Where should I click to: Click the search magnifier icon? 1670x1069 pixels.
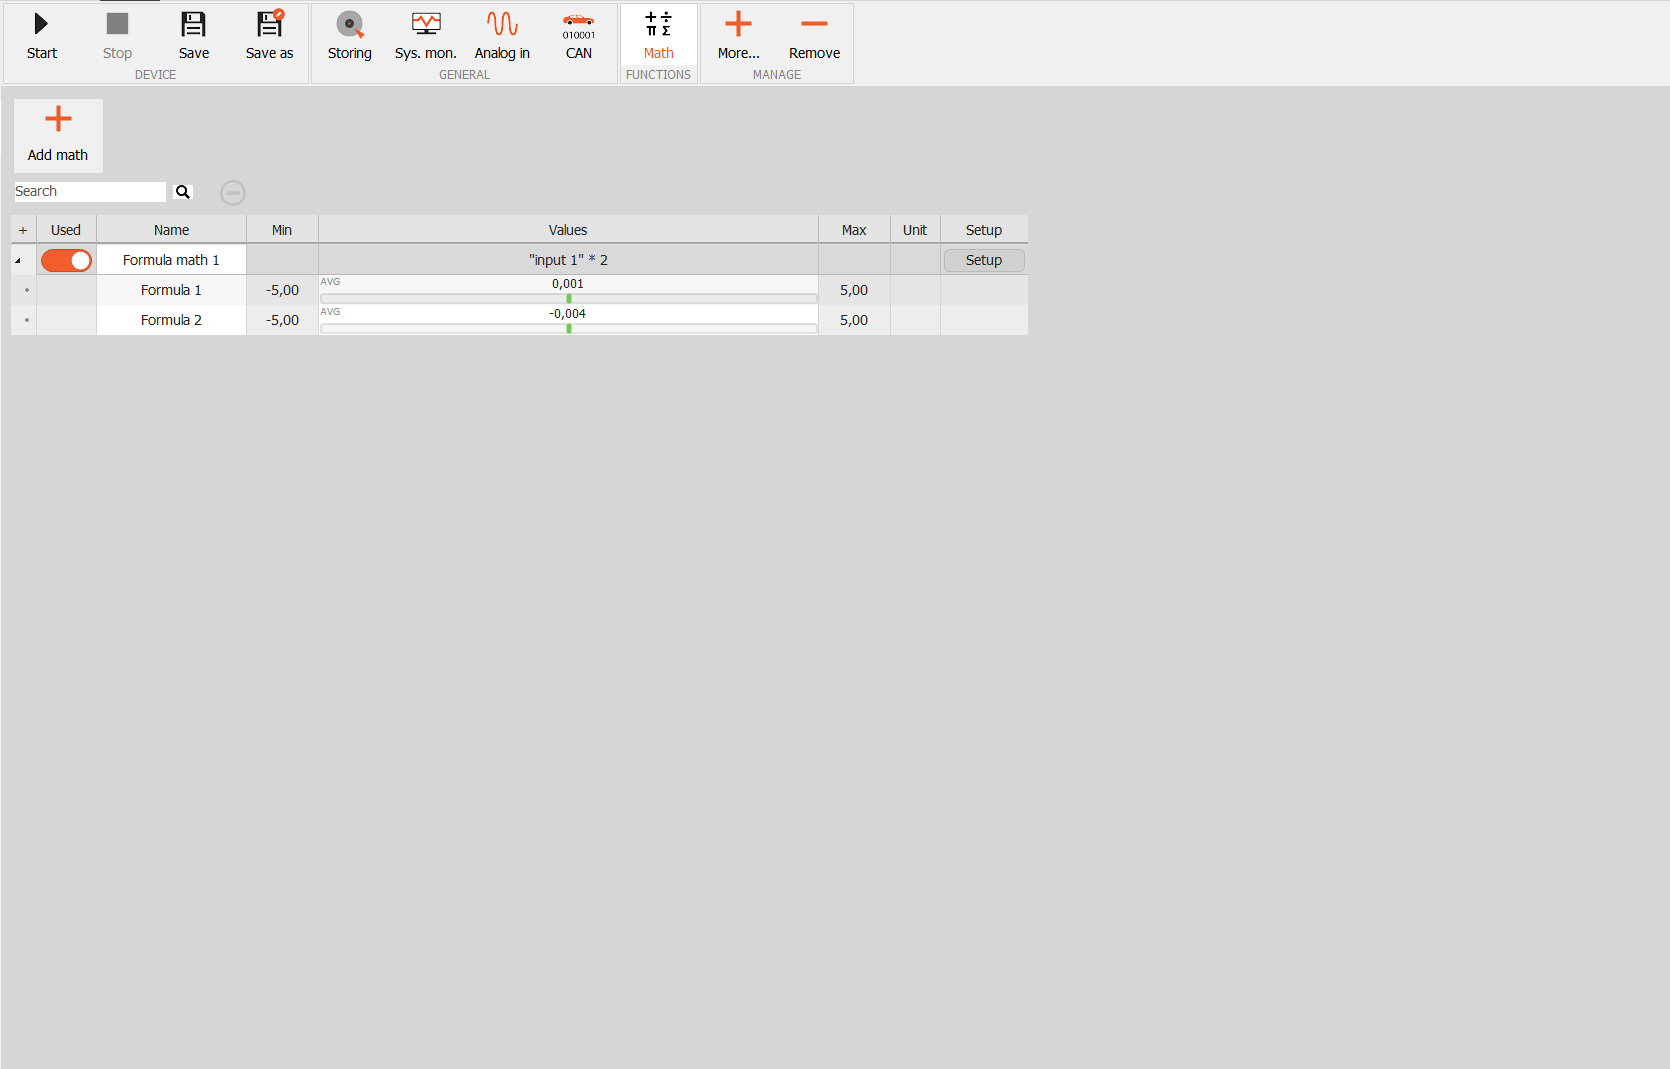pyautogui.click(x=183, y=192)
